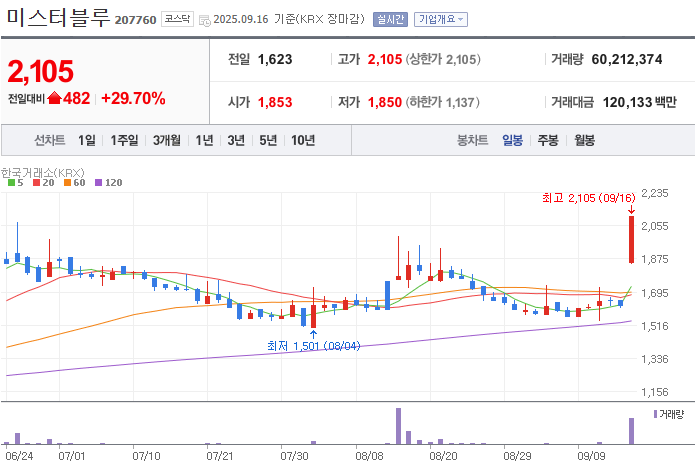Click the trading volume 60,212,374
Image resolution: width=695 pixels, height=476 pixels.
pos(627,59)
